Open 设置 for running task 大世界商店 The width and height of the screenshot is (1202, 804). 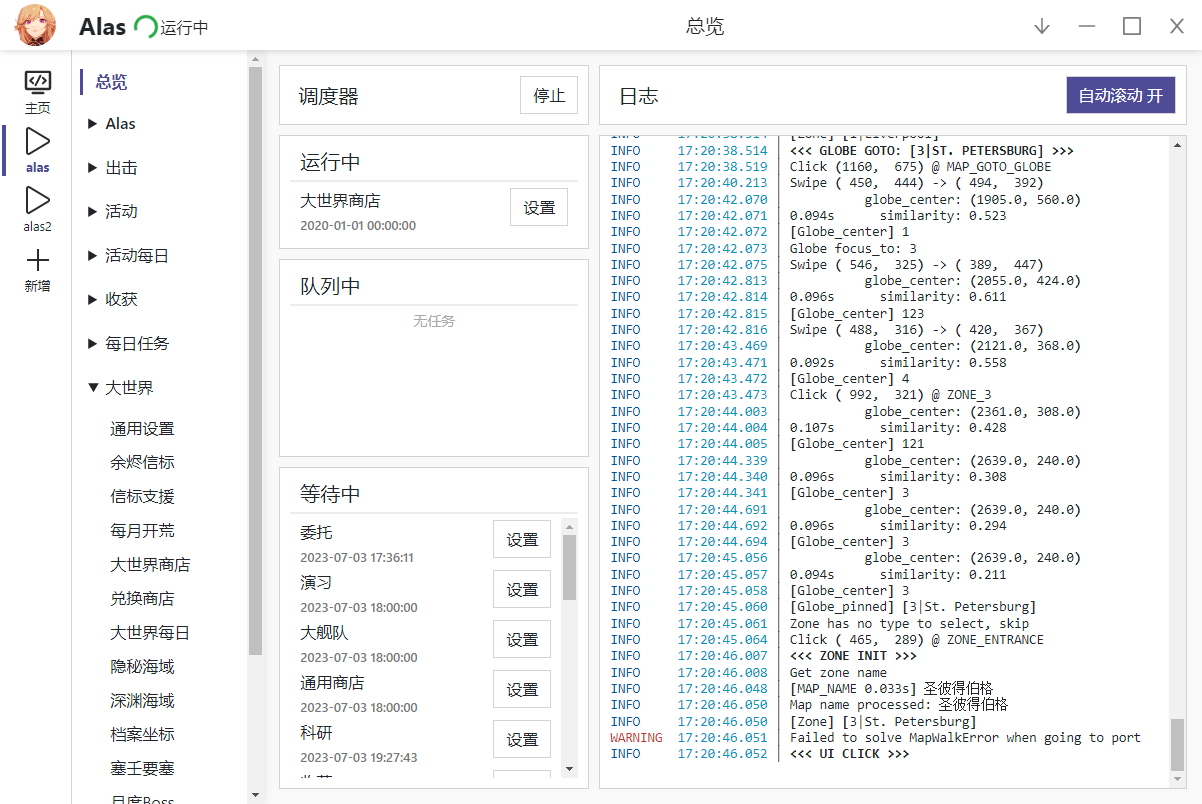[x=539, y=207]
